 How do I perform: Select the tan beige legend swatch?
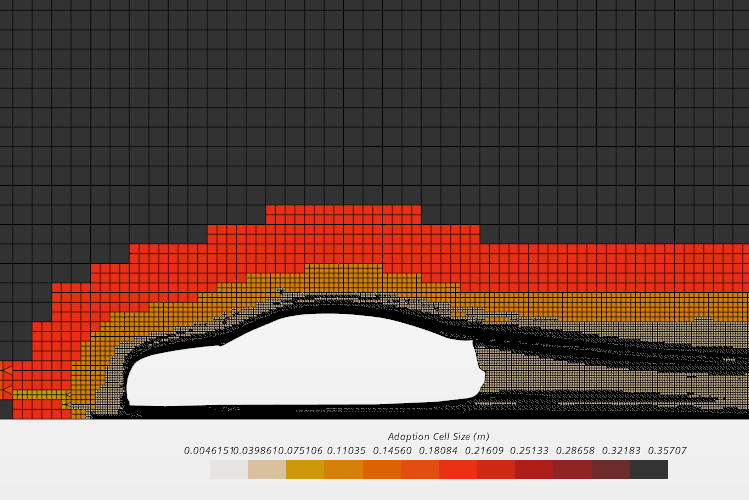(267, 469)
